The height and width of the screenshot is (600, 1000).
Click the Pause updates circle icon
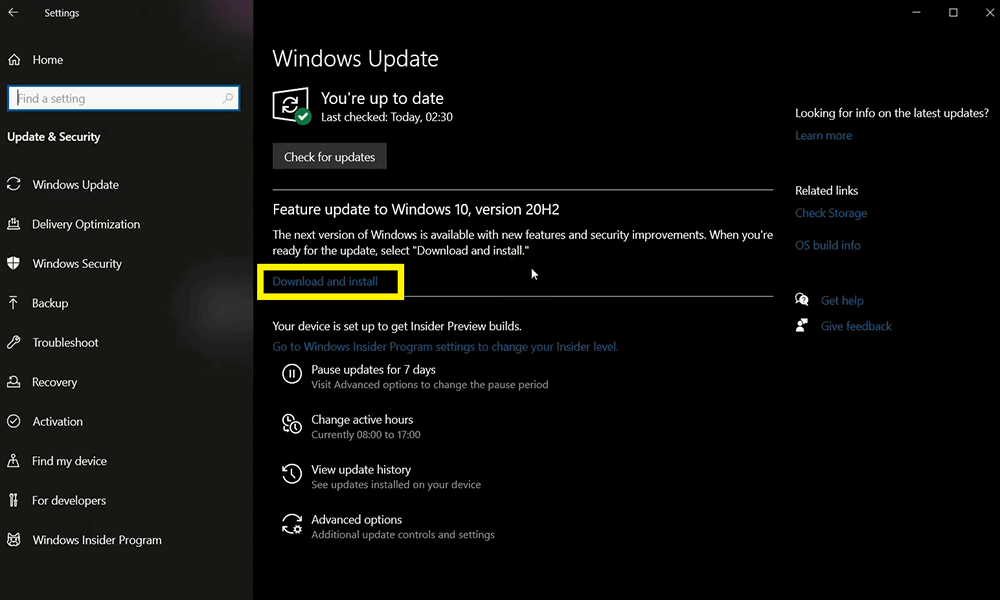click(291, 374)
